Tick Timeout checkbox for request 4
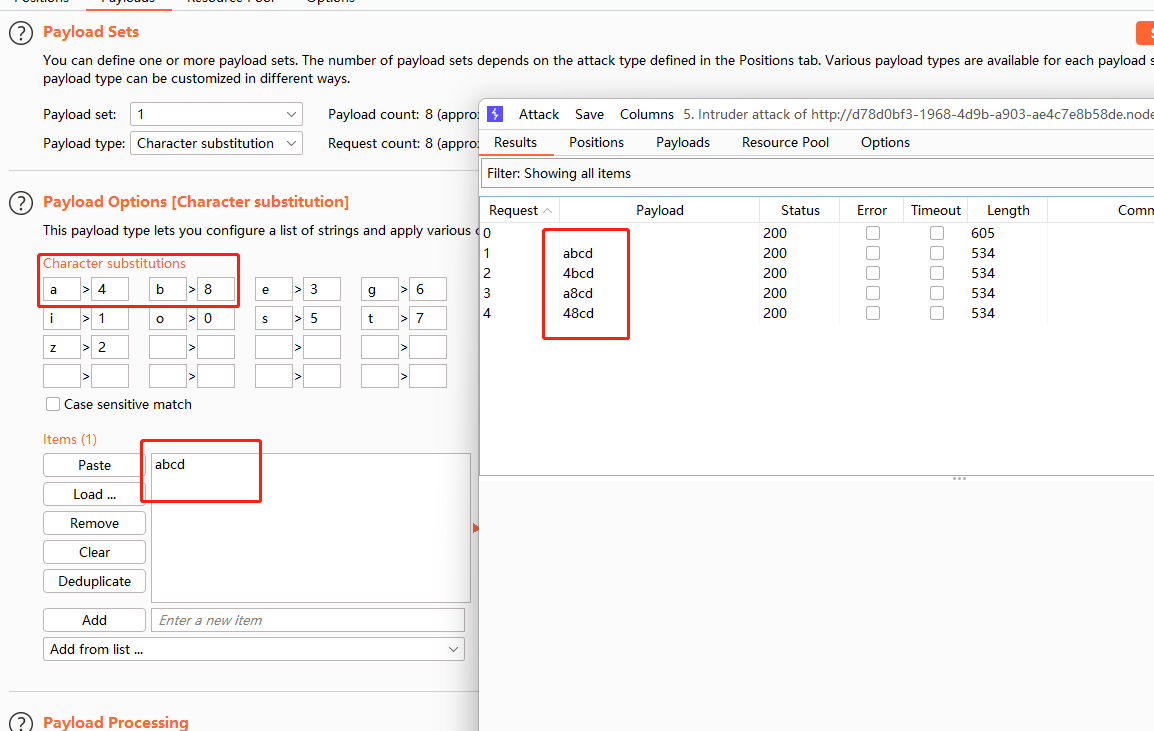Image resolution: width=1154 pixels, height=731 pixels. click(937, 313)
